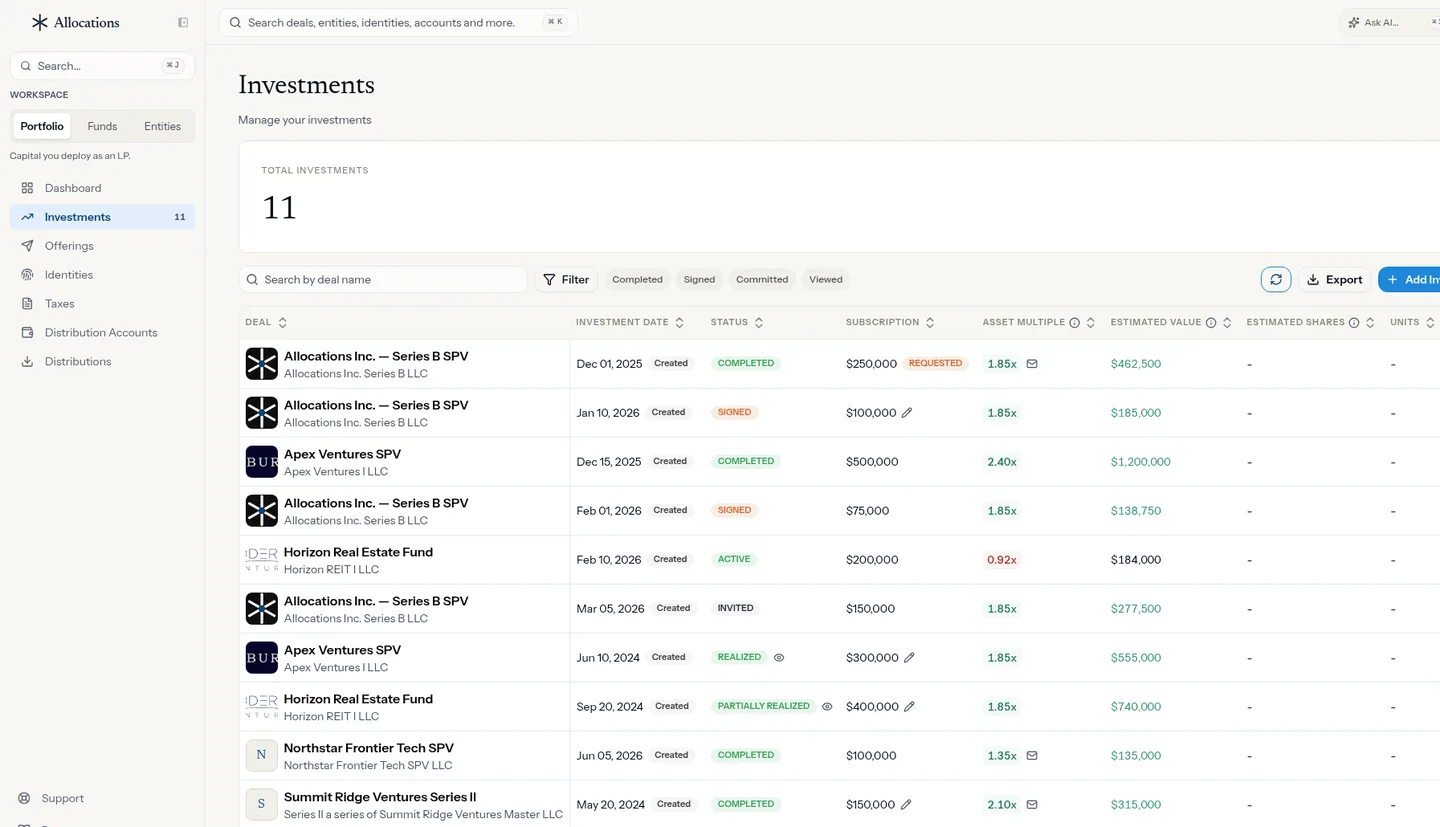
Task: Open the Horizon Real Estate Fund Feb 10 deal
Action: [358, 552]
